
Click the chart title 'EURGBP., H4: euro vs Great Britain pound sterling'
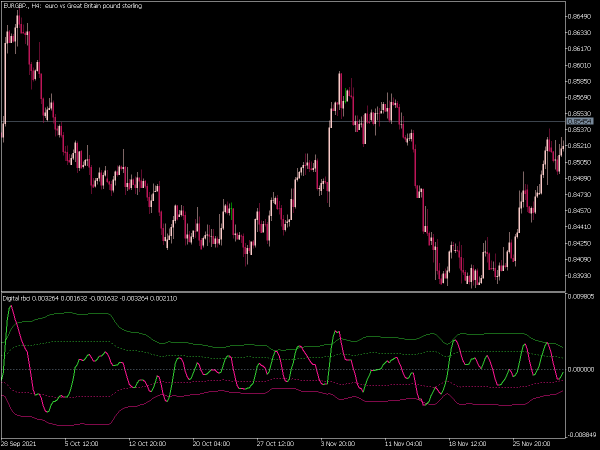[72, 6]
